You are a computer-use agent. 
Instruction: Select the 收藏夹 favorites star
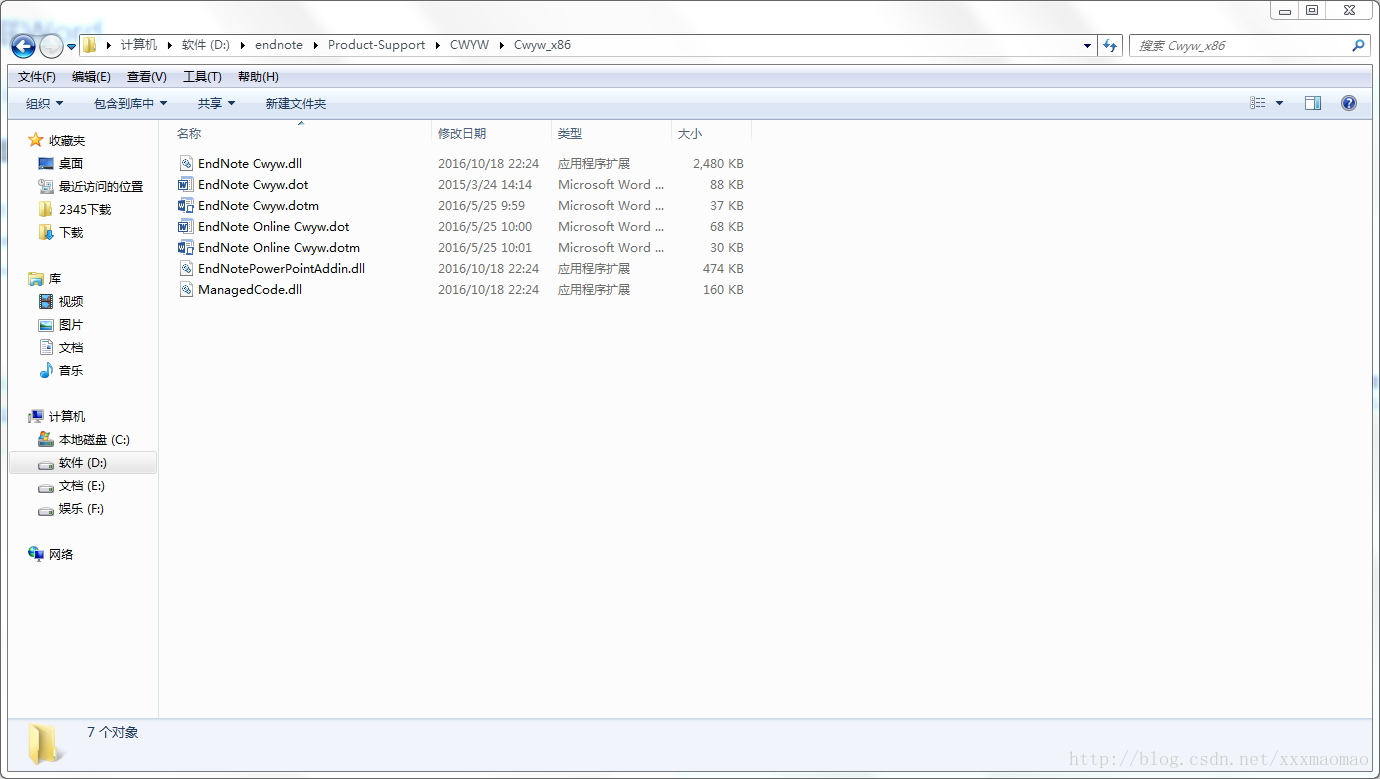tap(36, 140)
